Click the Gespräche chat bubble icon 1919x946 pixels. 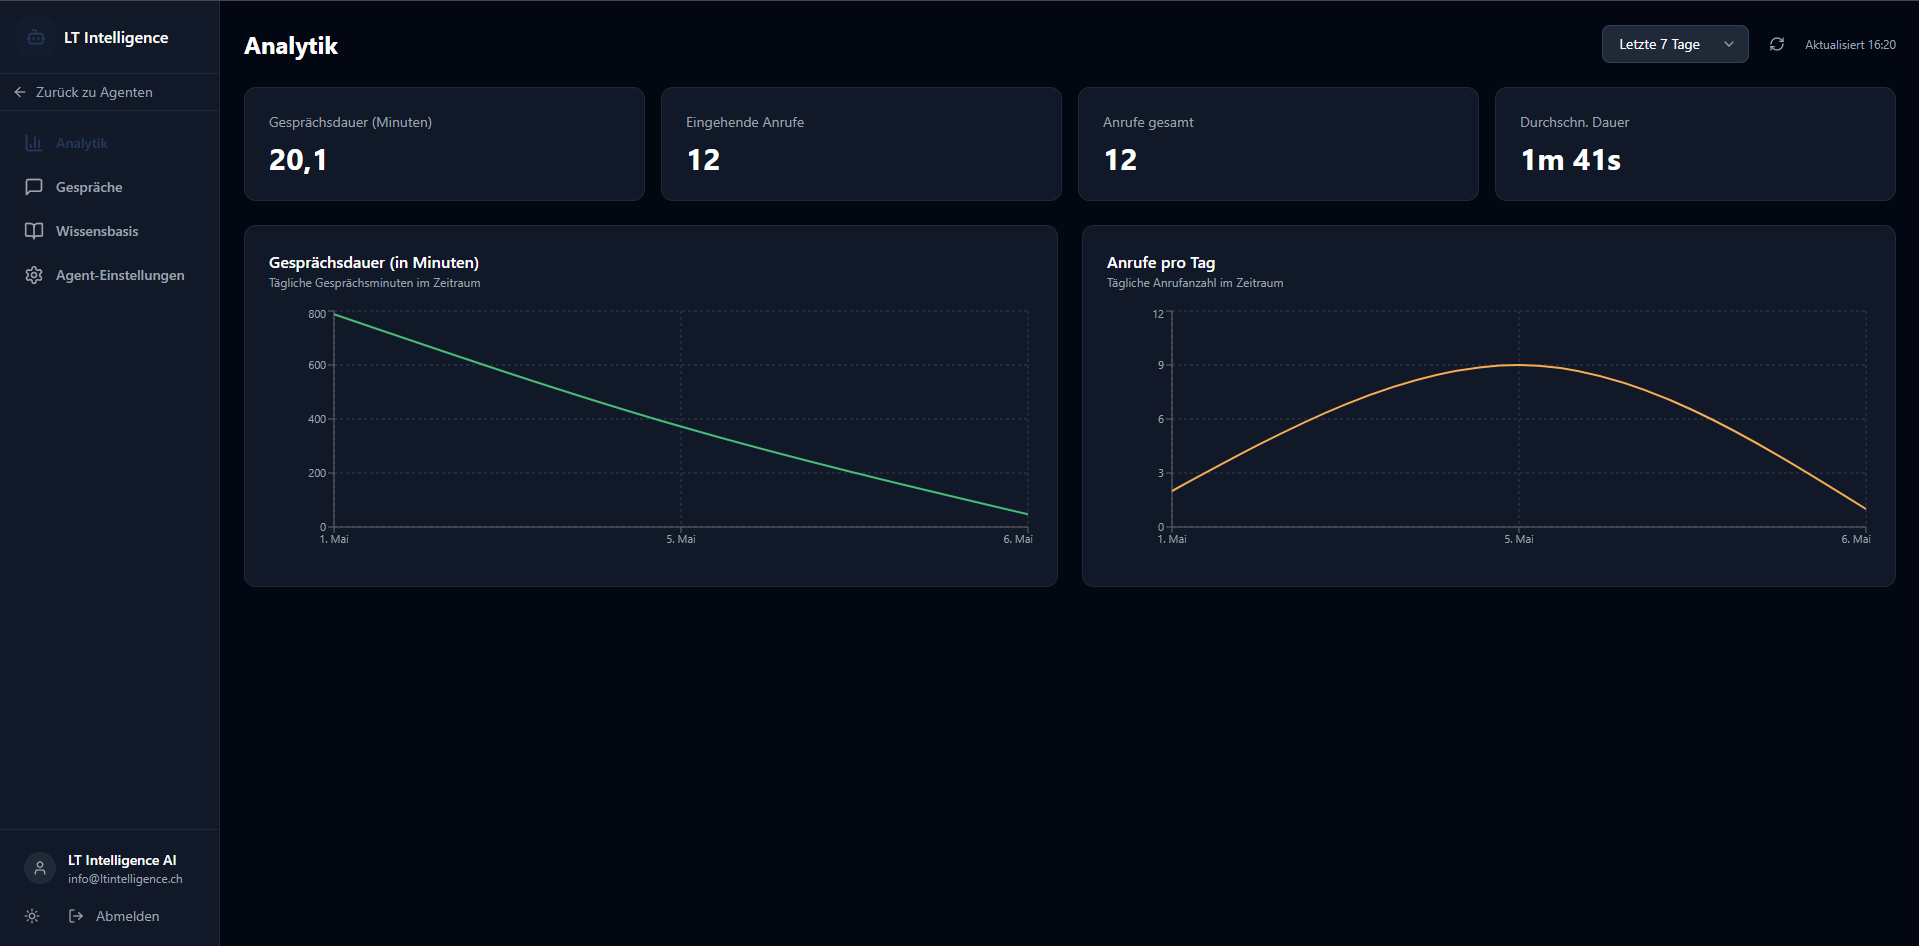[x=34, y=187]
